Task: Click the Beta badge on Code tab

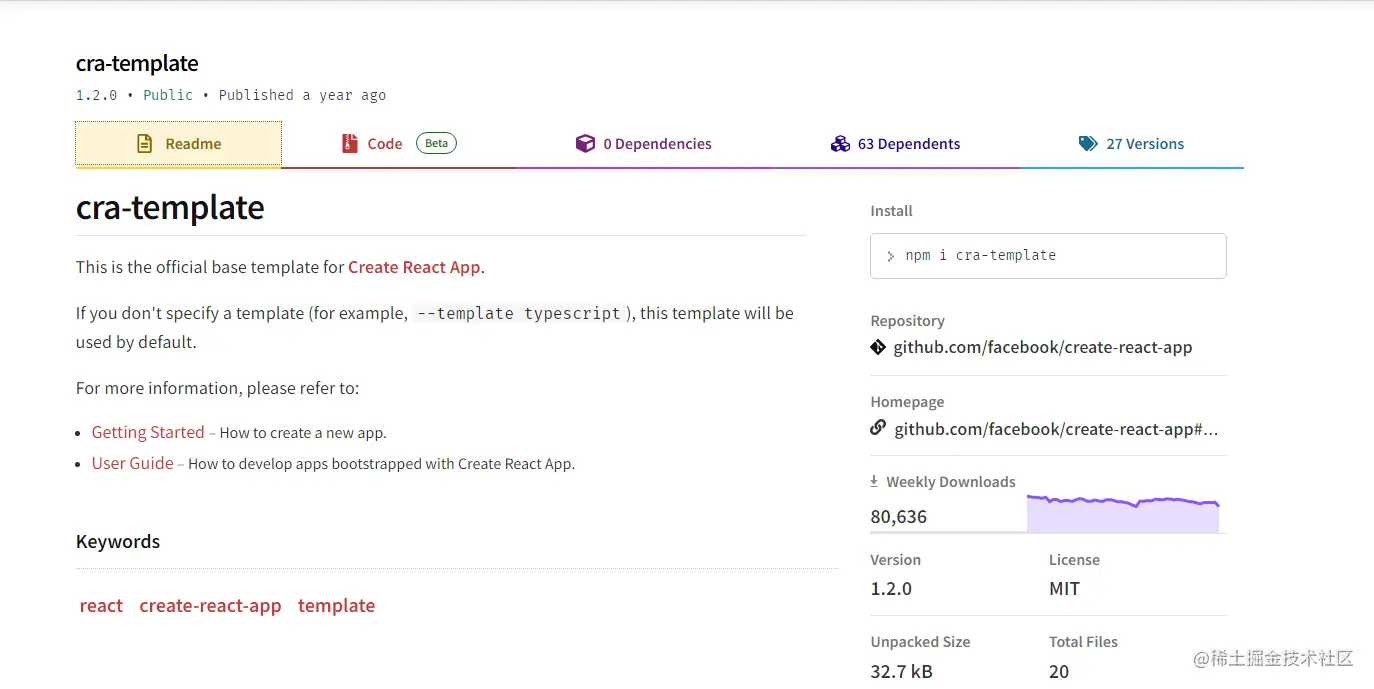Action: pyautogui.click(x=436, y=143)
